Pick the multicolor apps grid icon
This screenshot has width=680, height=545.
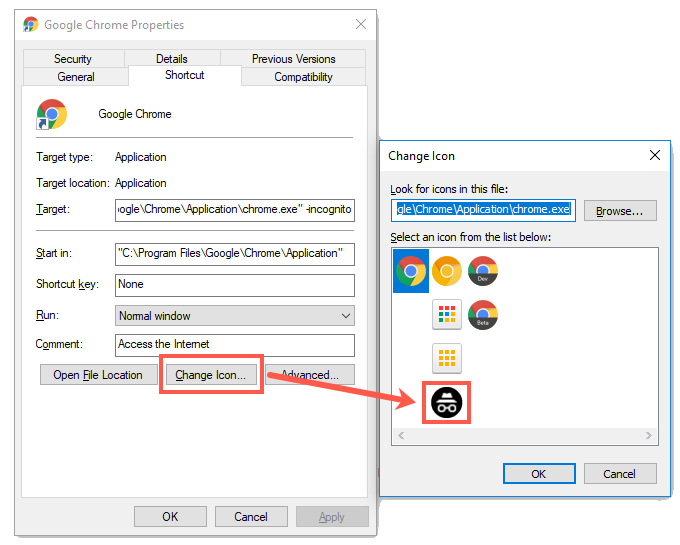coord(447,315)
